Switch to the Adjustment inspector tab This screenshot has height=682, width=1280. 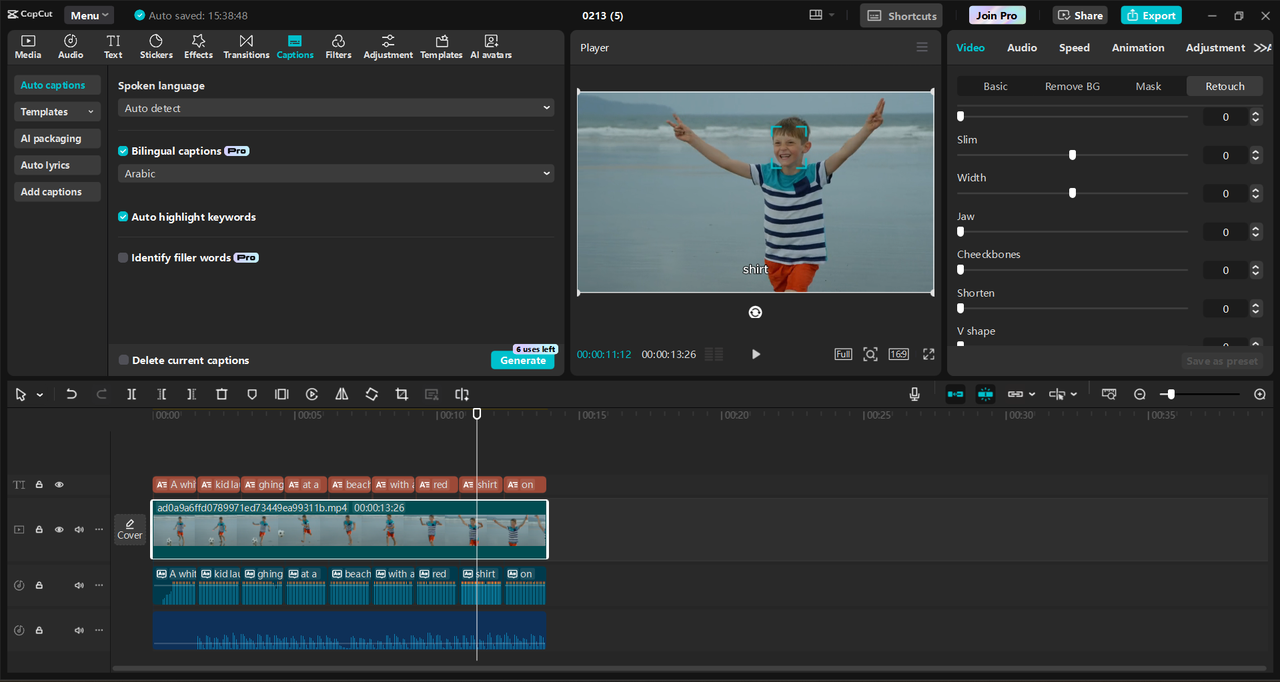1215,47
